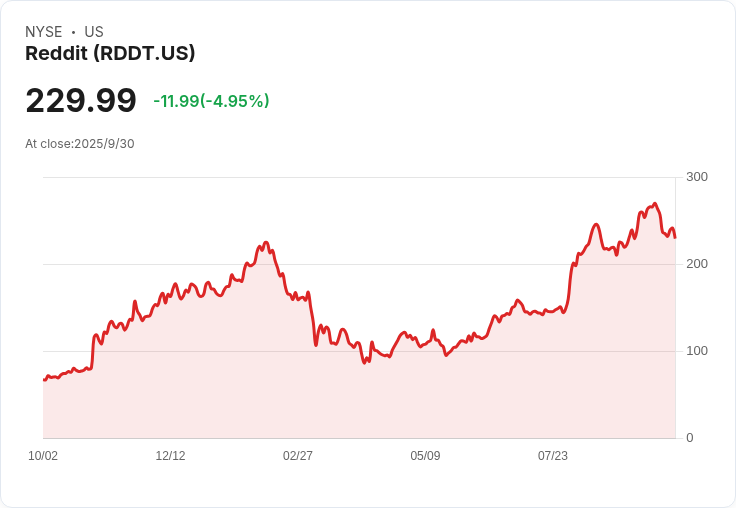Click the 300 y-axis label
The image size is (736, 508).
[x=697, y=177]
